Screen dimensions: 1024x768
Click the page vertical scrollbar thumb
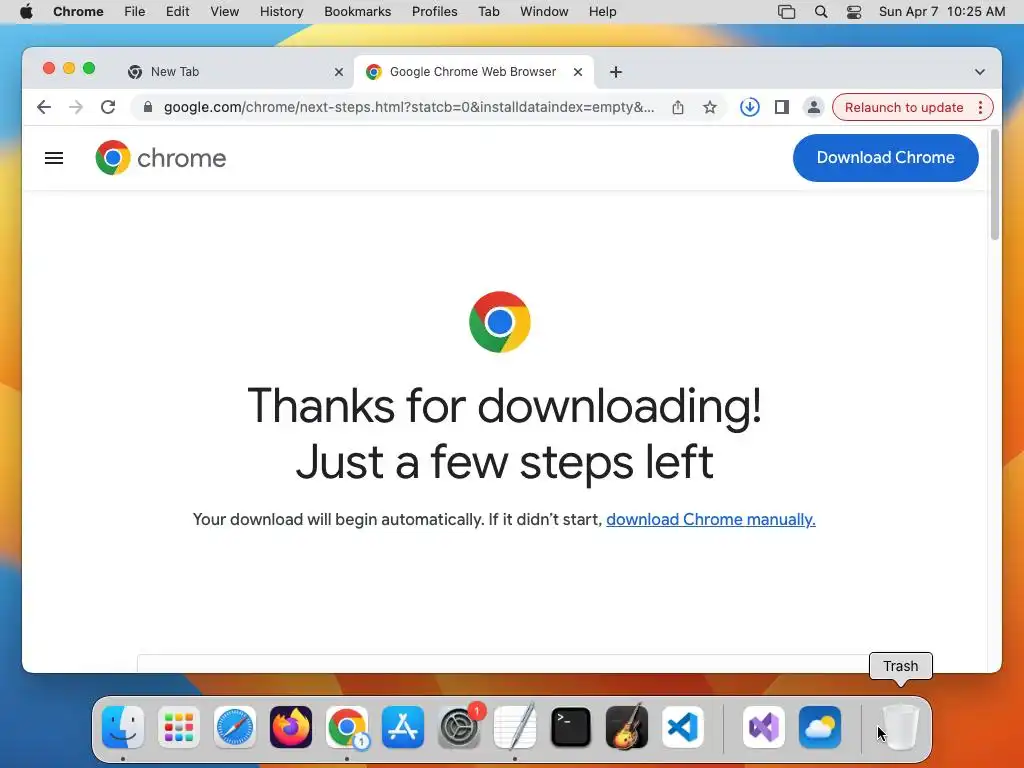tap(995, 185)
